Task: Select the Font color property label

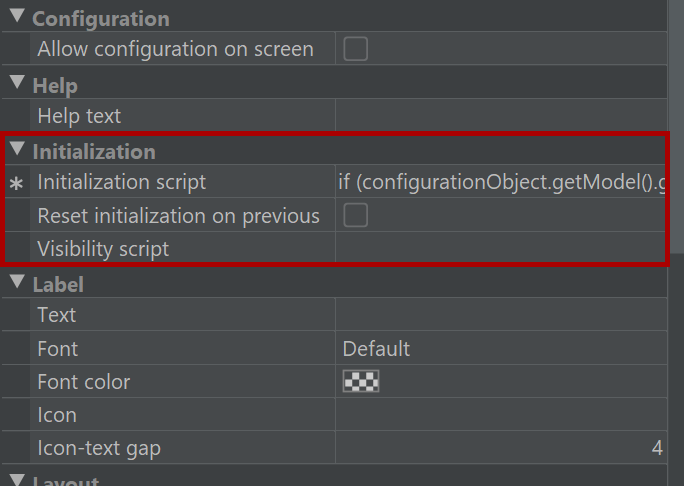Action: tap(84, 382)
